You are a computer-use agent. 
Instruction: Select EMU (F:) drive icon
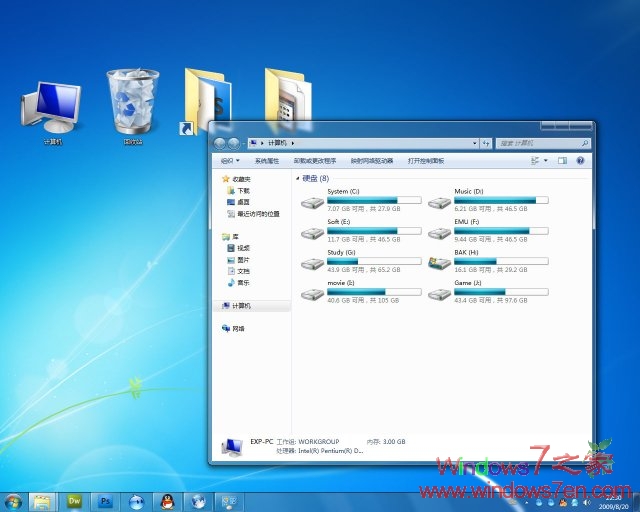tap(440, 234)
